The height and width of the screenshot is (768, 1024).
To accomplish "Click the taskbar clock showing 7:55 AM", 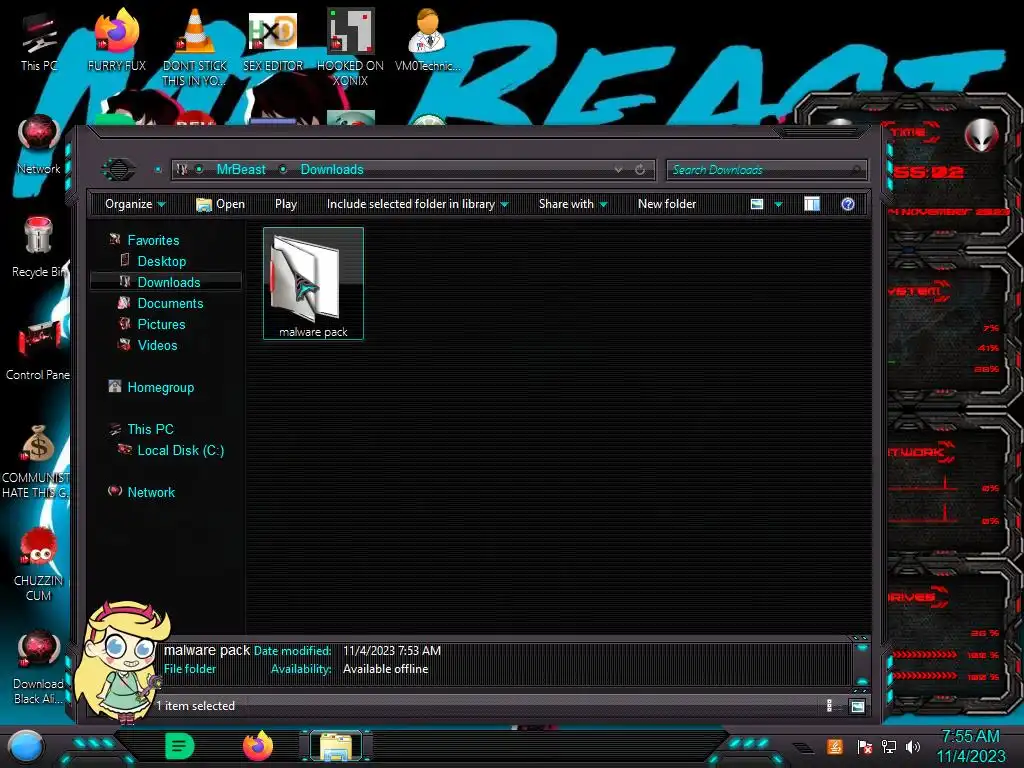I will pyautogui.click(x=971, y=746).
